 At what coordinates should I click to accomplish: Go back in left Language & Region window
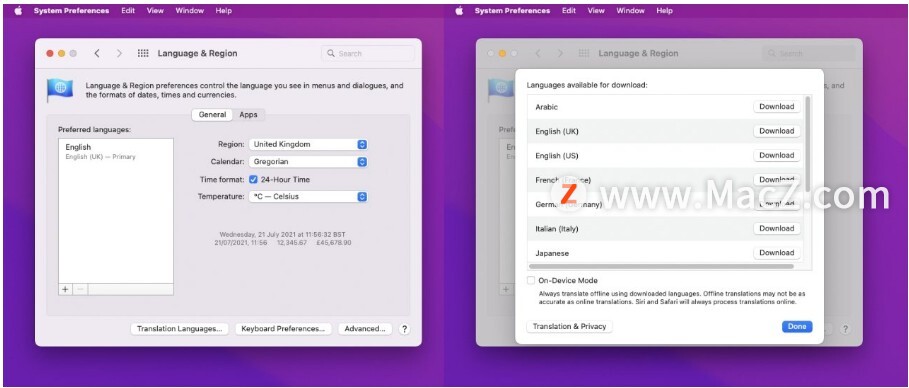click(x=97, y=53)
